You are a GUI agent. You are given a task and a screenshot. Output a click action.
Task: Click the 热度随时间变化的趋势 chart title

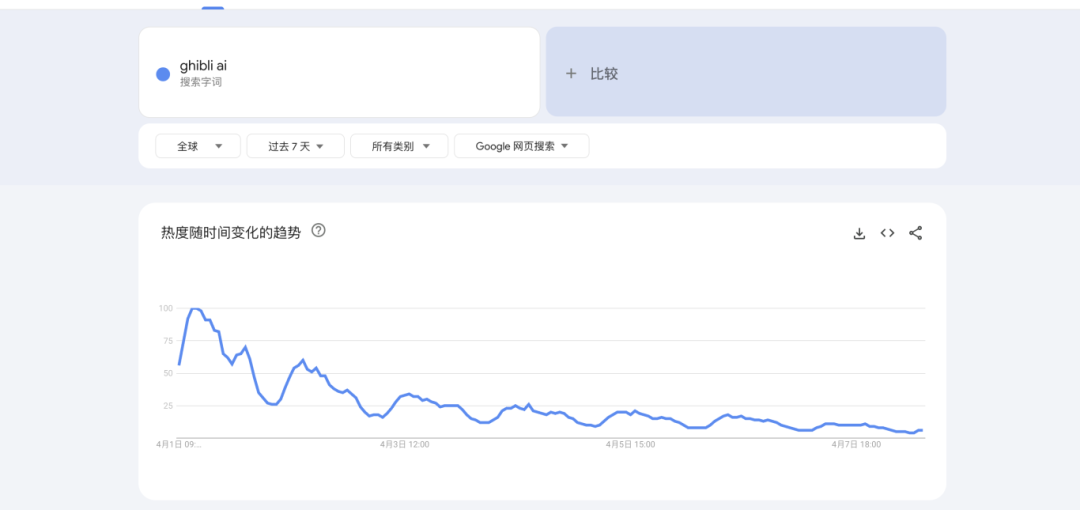tap(230, 232)
